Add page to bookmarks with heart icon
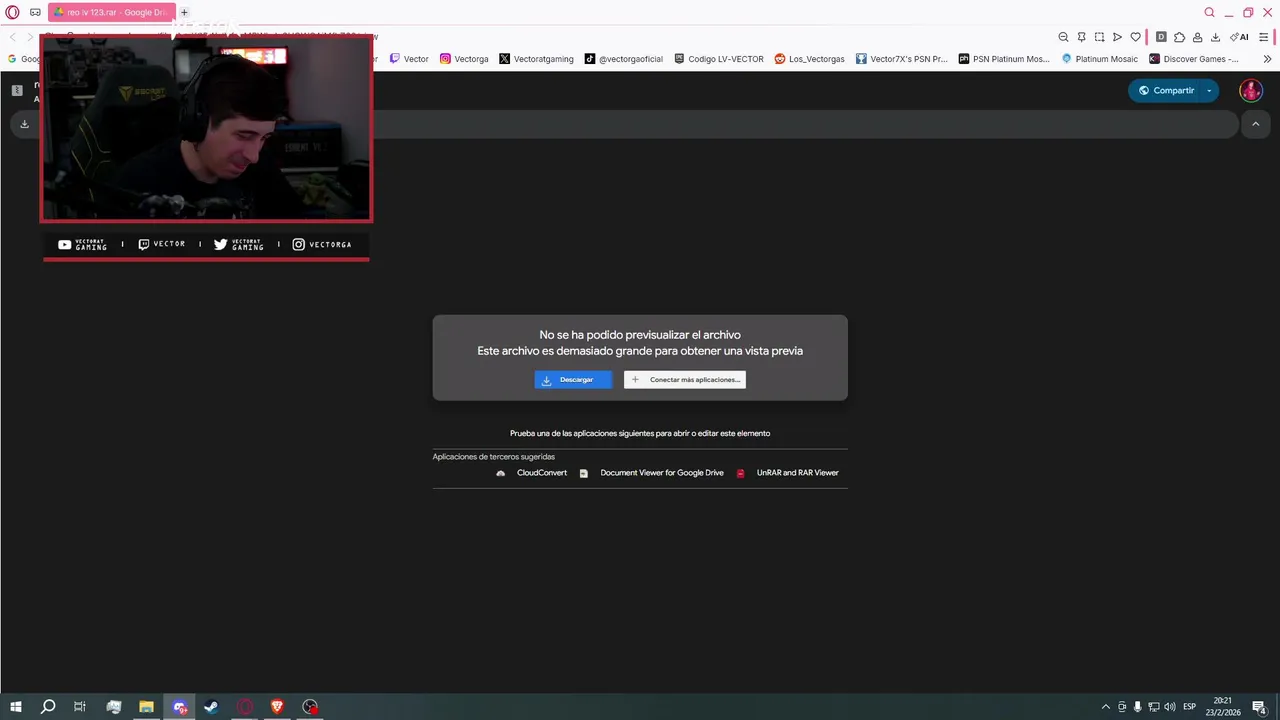Screen dimensions: 1280x720 [x=1135, y=37]
